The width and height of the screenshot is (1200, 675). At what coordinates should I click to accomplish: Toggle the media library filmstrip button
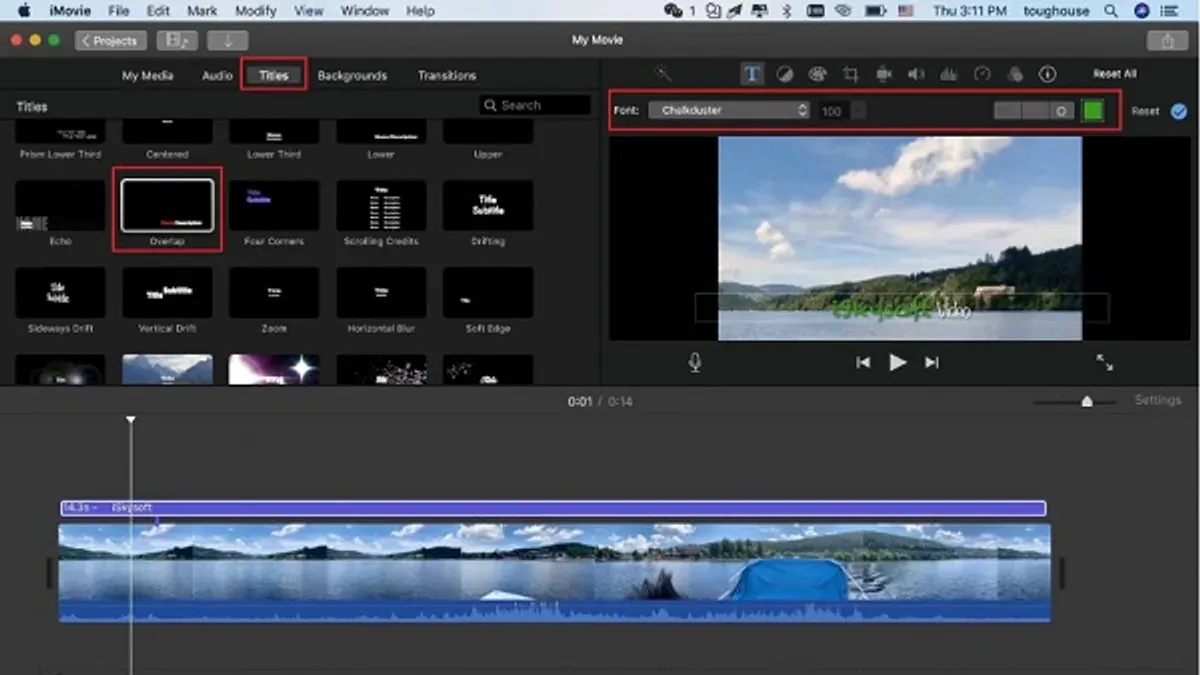click(x=177, y=41)
